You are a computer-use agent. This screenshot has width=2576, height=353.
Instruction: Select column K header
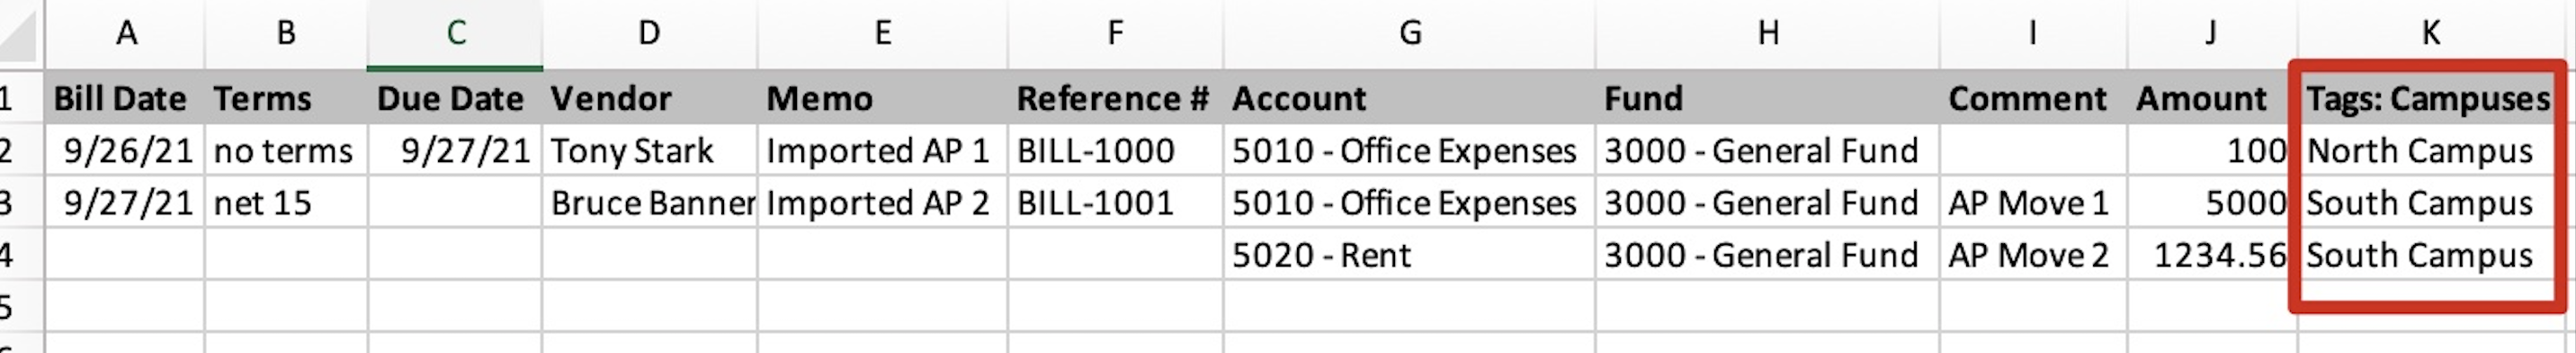coord(2431,33)
